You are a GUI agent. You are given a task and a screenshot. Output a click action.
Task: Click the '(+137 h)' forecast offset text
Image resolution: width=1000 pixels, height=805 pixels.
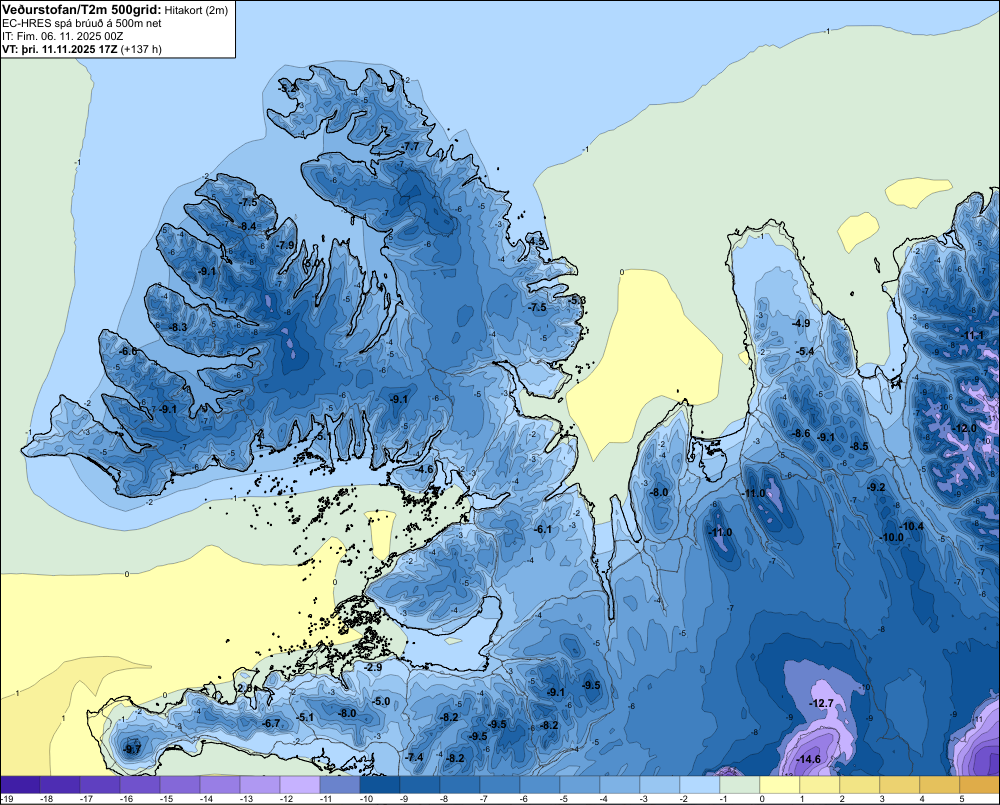pyautogui.click(x=141, y=49)
